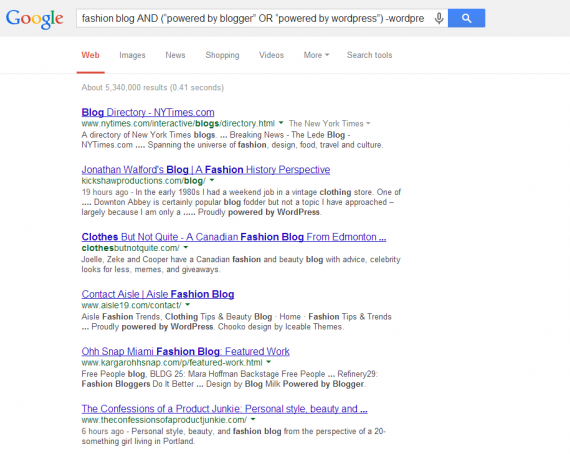Open dropdown arrow next to nytimes.com URL
Image resolution: width=570 pixels, height=454 pixels.
pyautogui.click(x=281, y=123)
